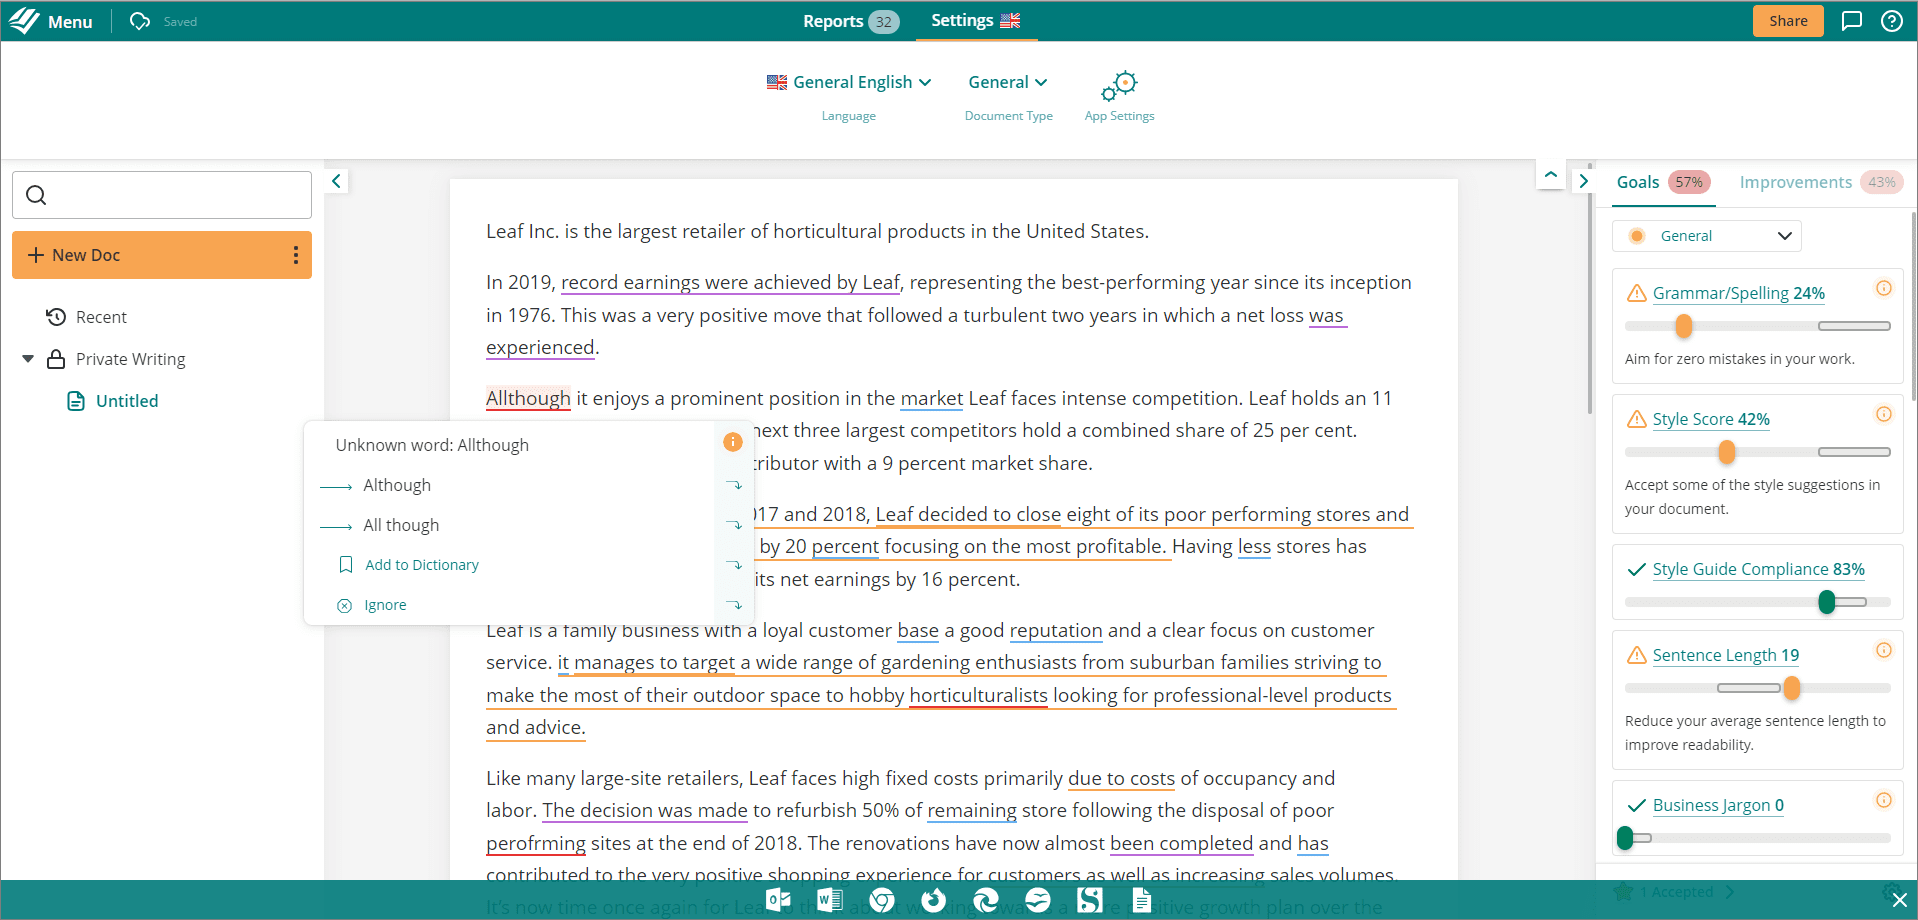Select the Settings tab

(x=976, y=21)
